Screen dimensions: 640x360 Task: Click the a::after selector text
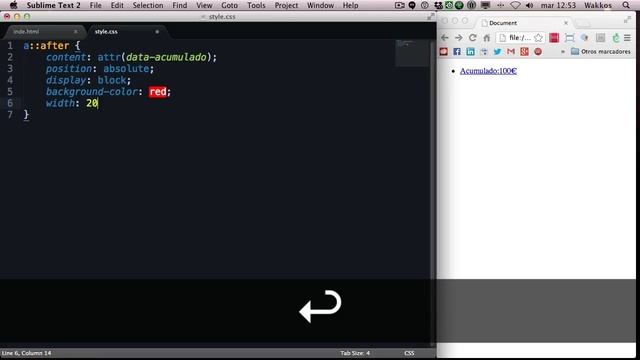pos(46,46)
